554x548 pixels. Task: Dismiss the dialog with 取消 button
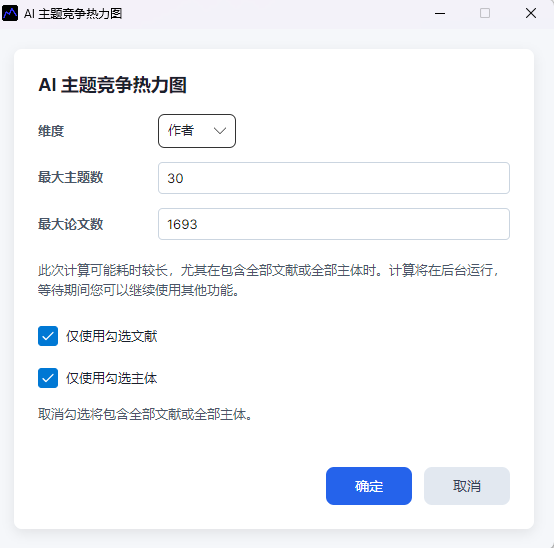click(467, 486)
